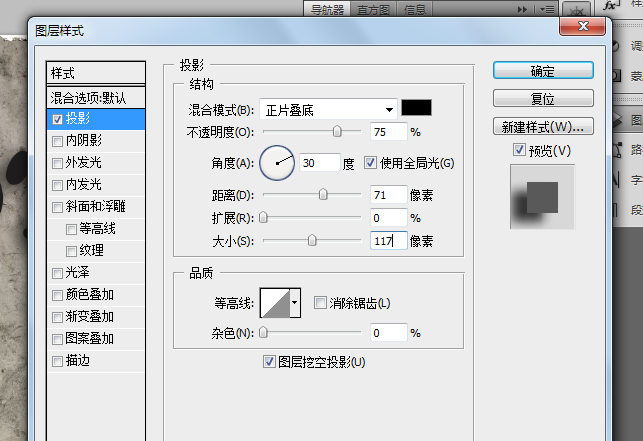Uncheck the 投影 style checkbox

pos(57,119)
